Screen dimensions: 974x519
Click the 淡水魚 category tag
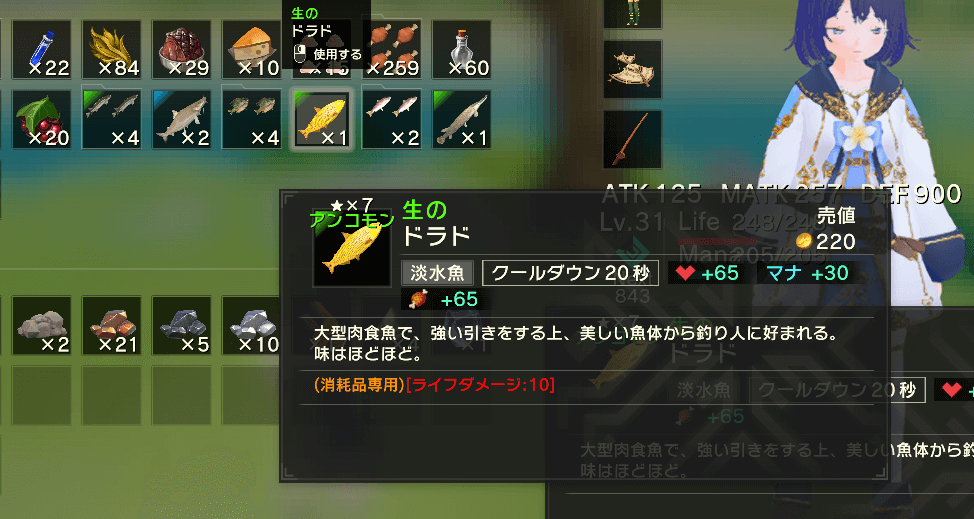(437, 273)
